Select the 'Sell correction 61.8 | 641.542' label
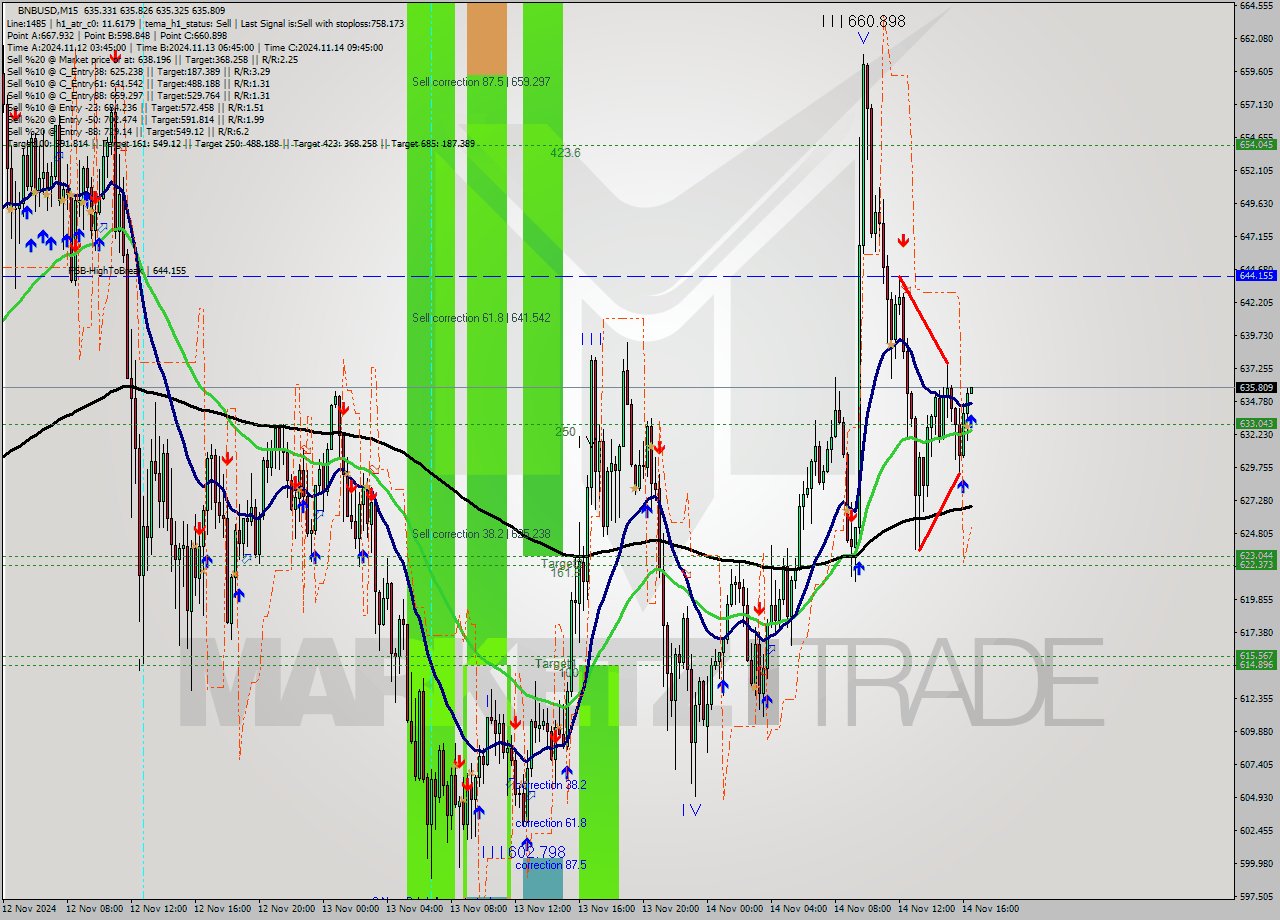This screenshot has width=1280, height=920. click(481, 318)
